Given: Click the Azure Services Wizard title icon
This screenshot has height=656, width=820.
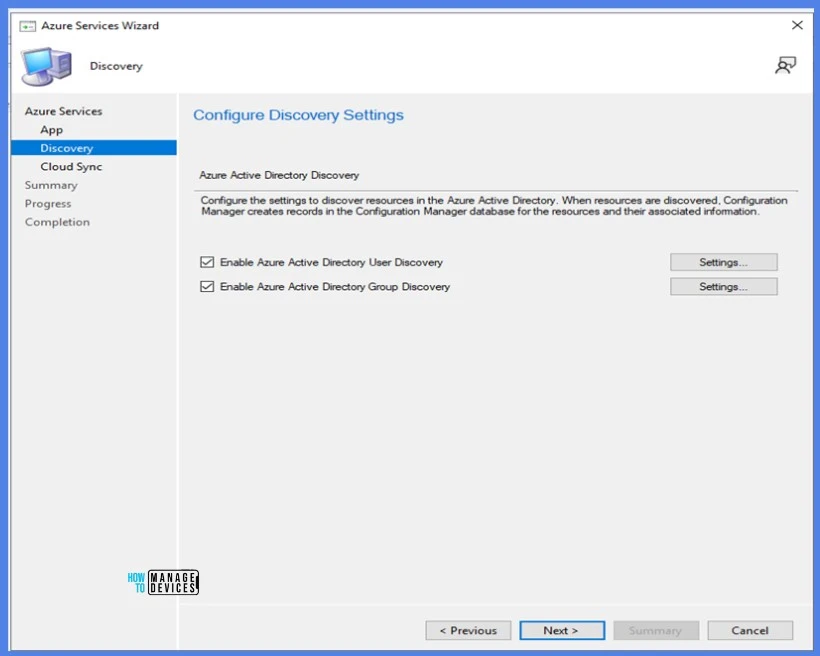Looking at the screenshot, I should pyautogui.click(x=27, y=26).
